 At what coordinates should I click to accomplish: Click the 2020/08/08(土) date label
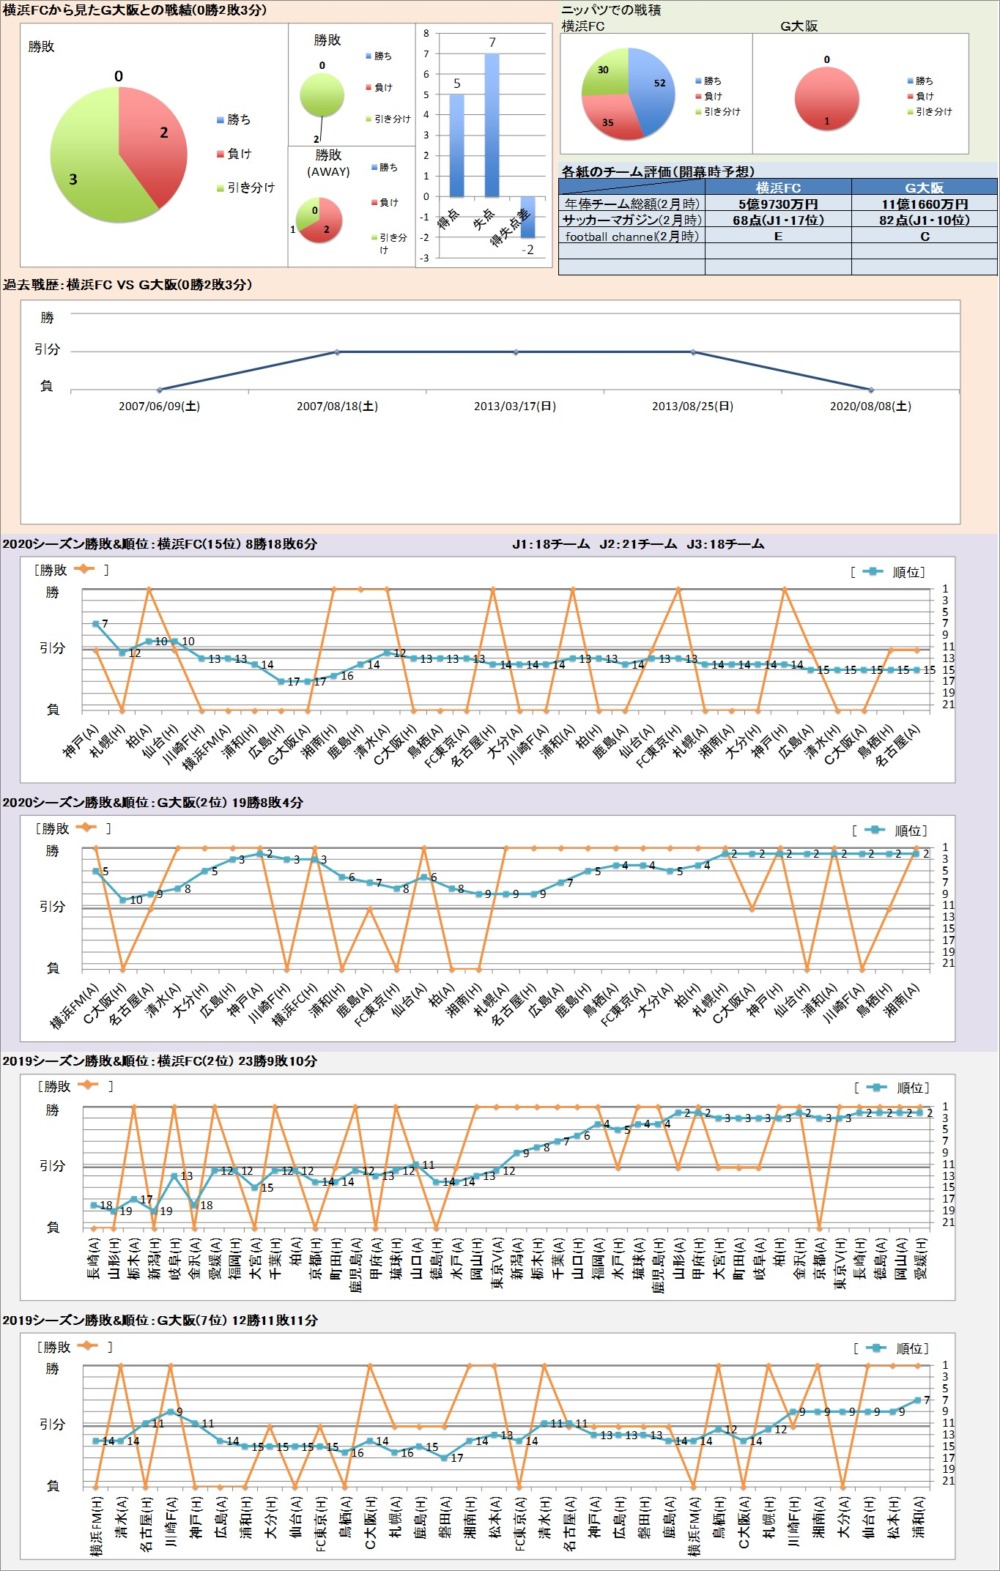pos(871,406)
